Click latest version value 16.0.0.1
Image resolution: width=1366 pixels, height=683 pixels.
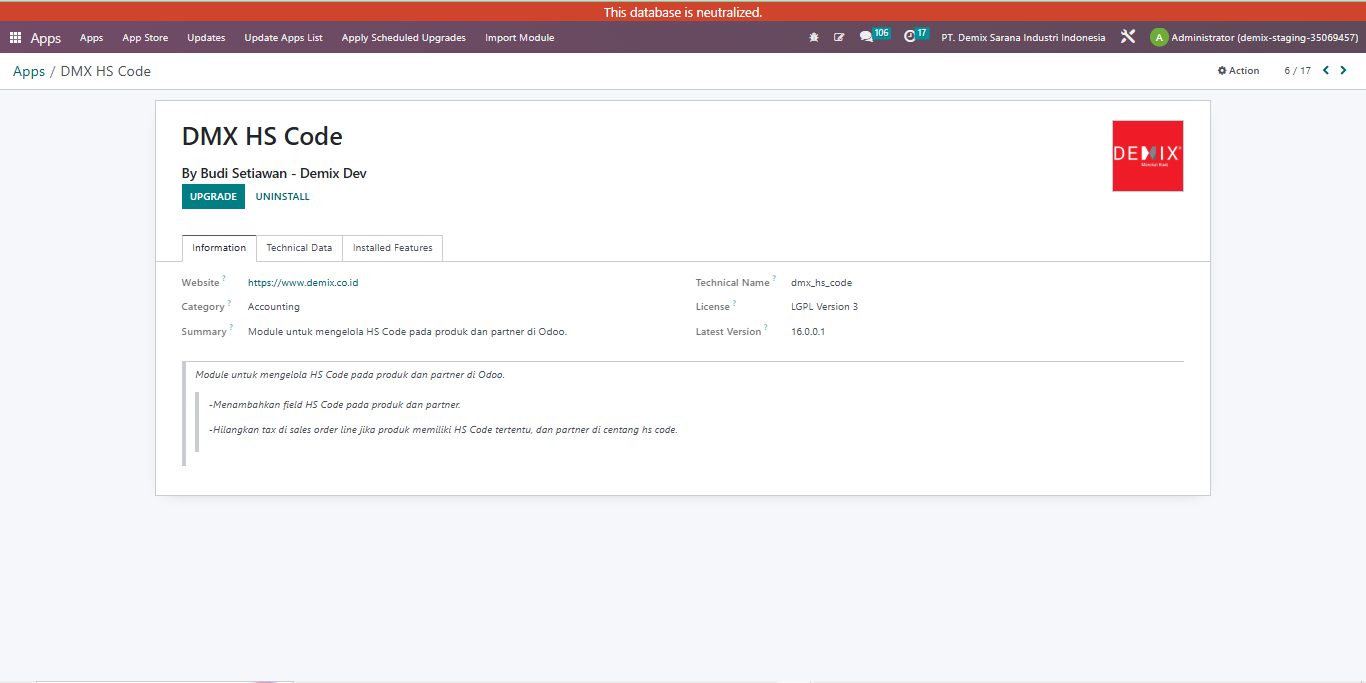pyautogui.click(x=808, y=332)
